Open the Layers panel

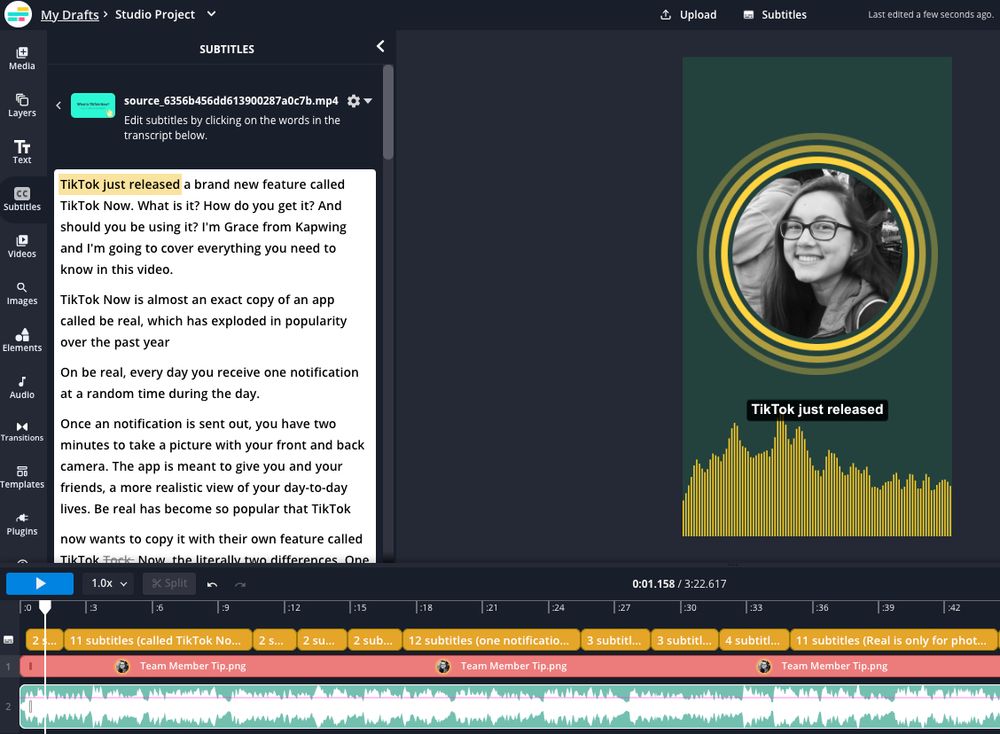tap(21, 105)
